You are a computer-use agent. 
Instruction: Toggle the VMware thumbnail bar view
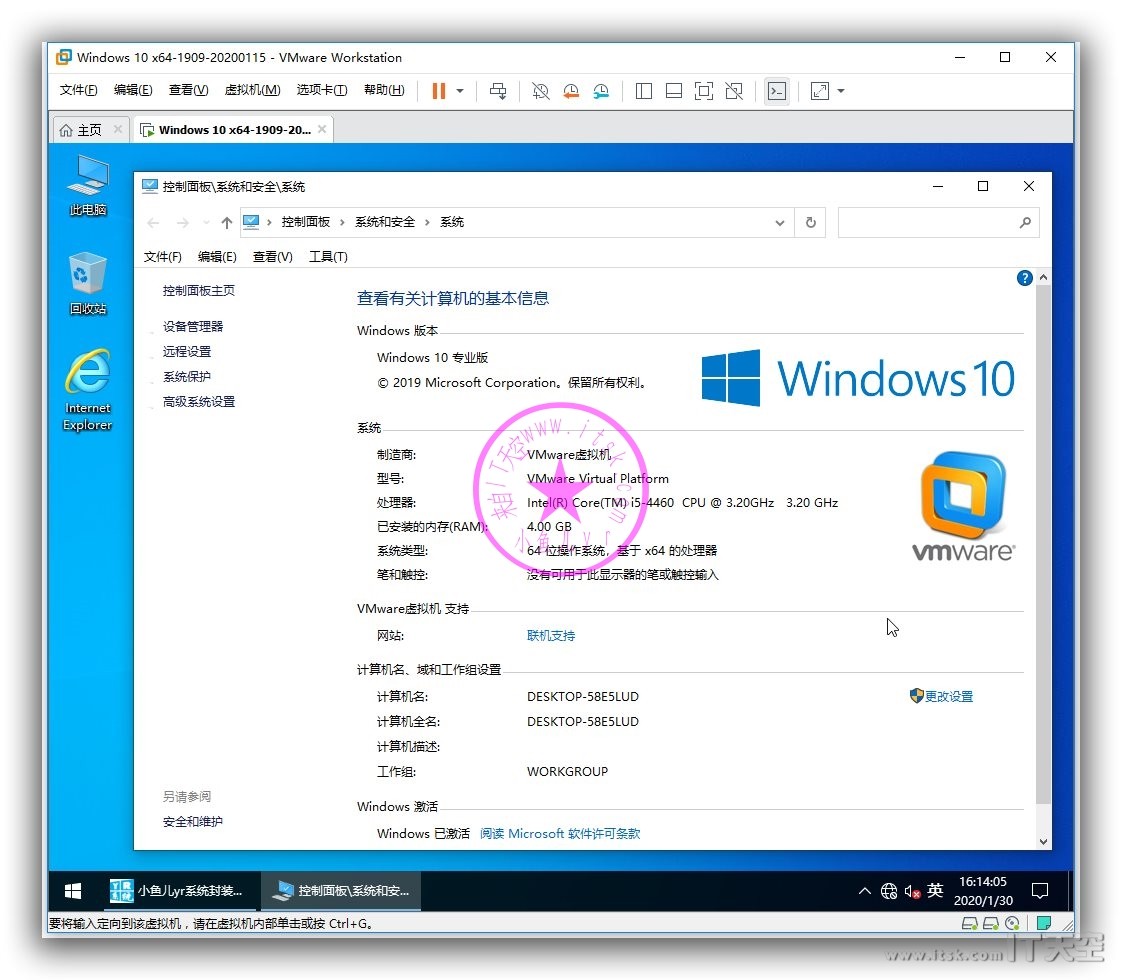(x=673, y=91)
